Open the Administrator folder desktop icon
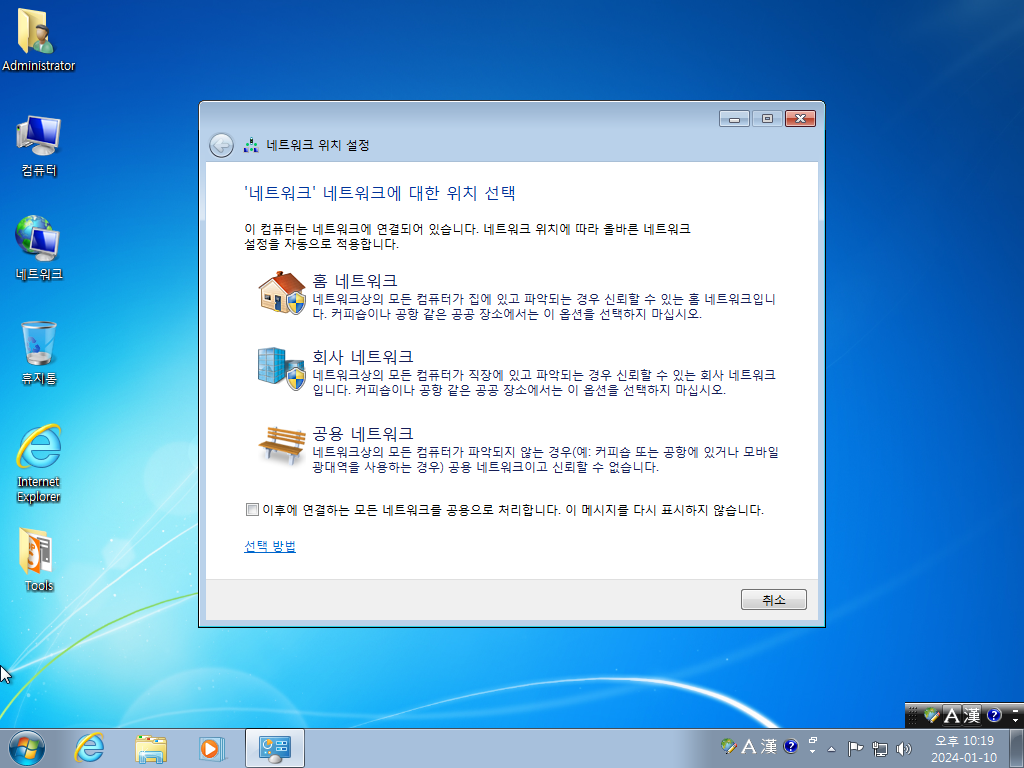 pyautogui.click(x=37, y=39)
